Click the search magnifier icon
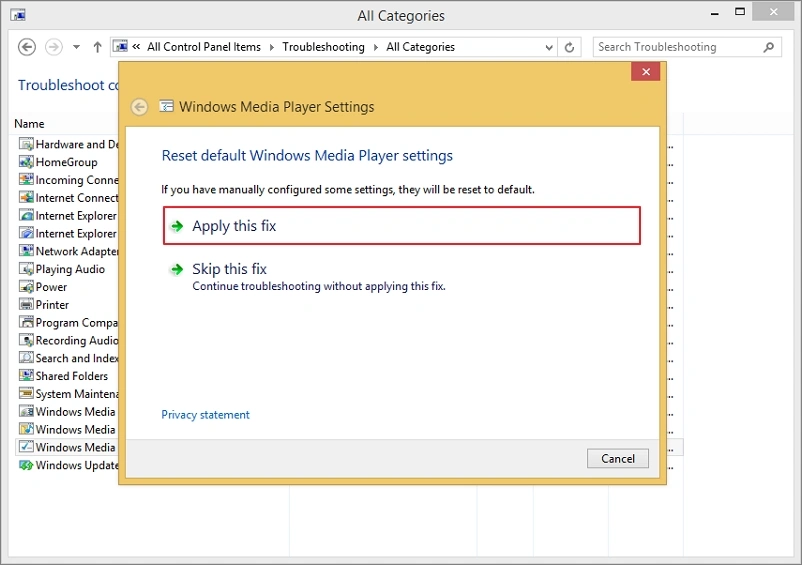The image size is (802, 565). click(x=768, y=47)
